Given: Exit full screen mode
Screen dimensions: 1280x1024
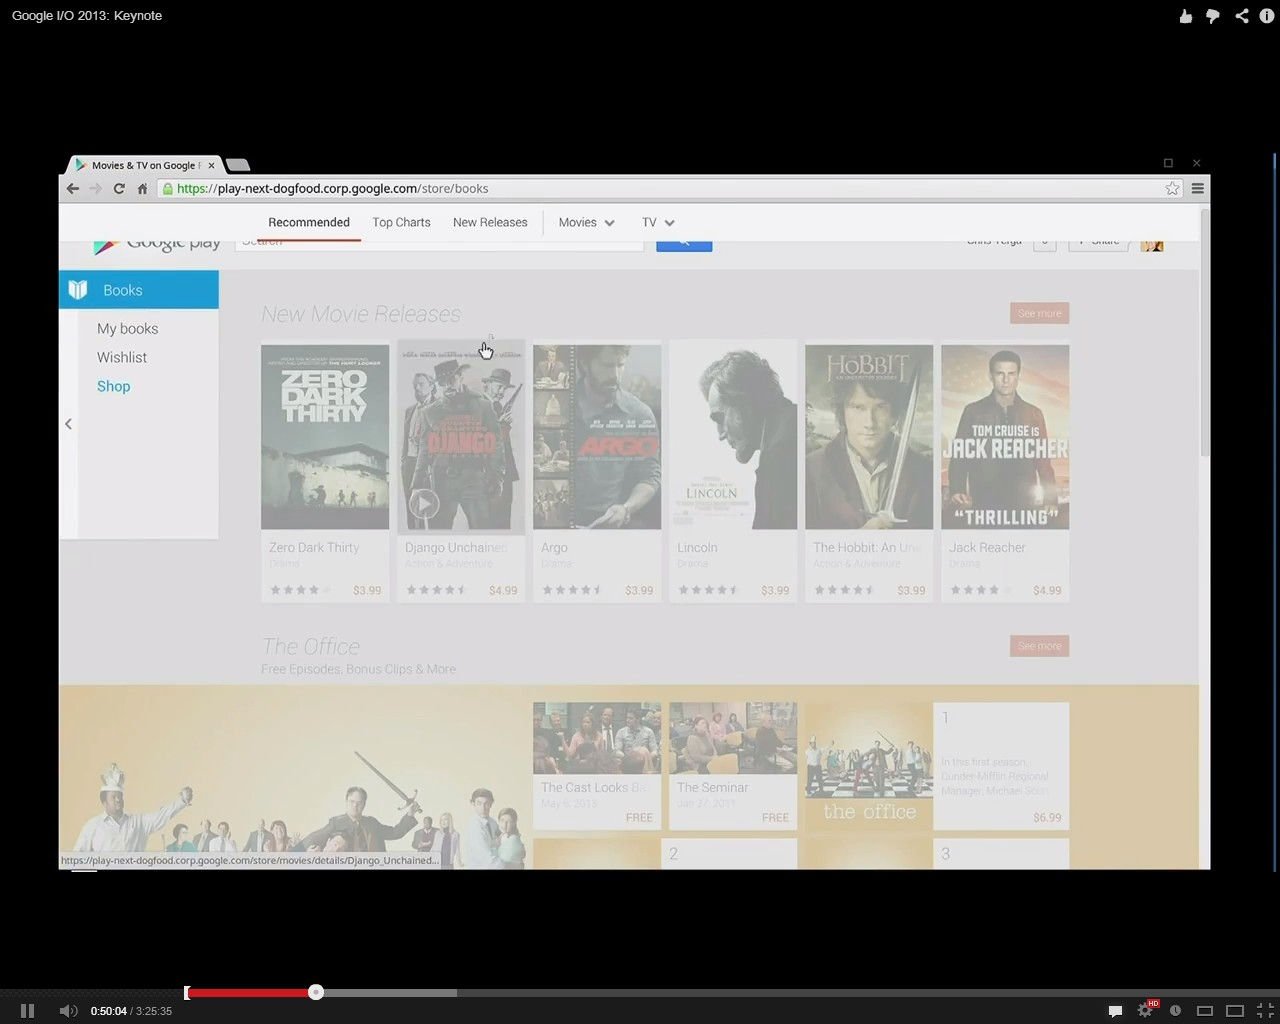Looking at the screenshot, I should coord(1265,1011).
